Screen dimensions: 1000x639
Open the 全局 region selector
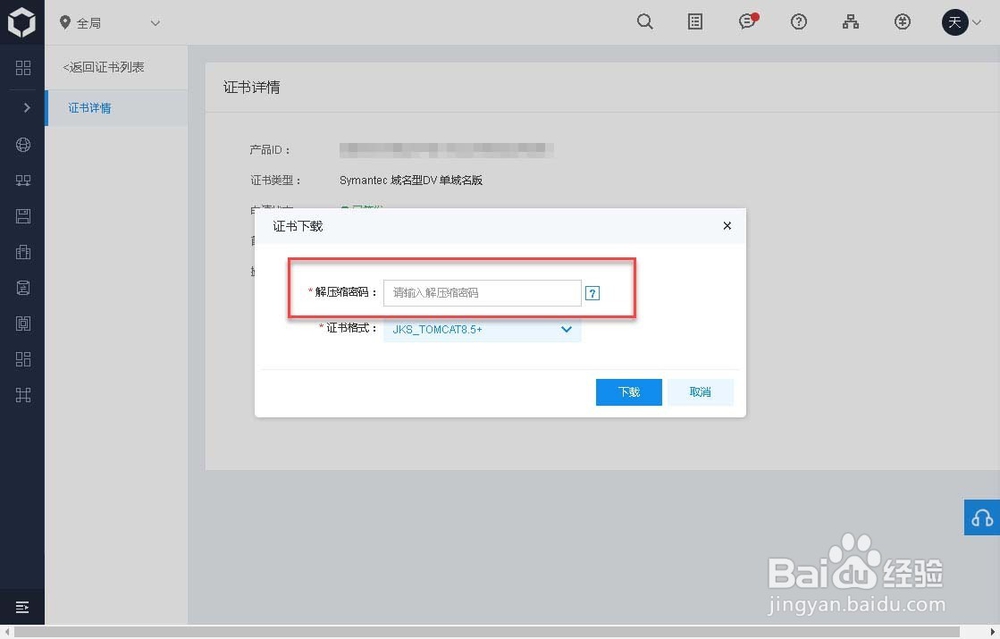(109, 23)
